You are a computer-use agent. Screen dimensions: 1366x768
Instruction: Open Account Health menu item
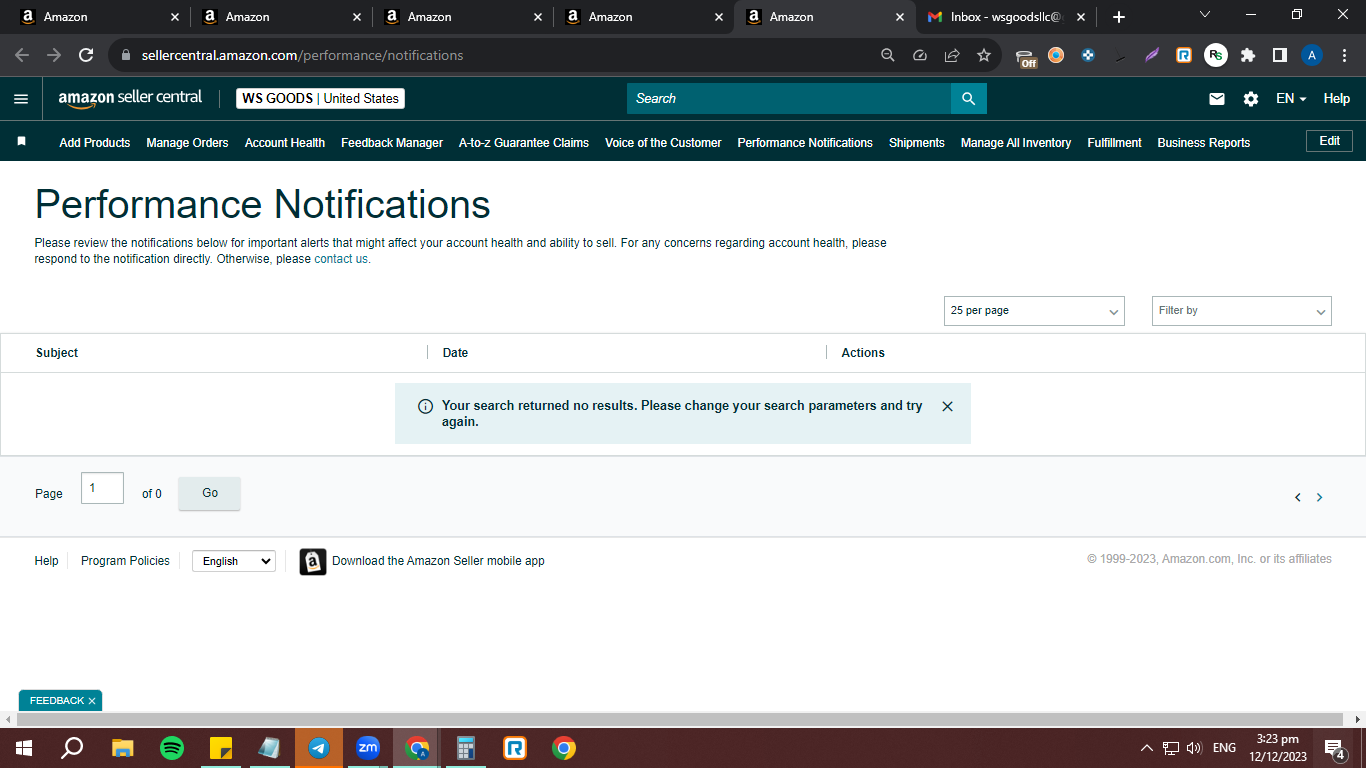pos(285,143)
